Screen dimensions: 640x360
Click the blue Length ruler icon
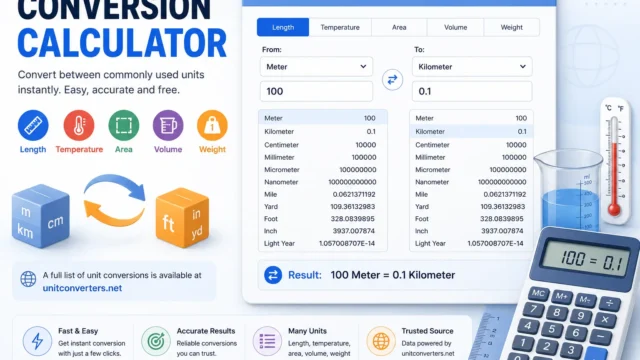[33, 125]
